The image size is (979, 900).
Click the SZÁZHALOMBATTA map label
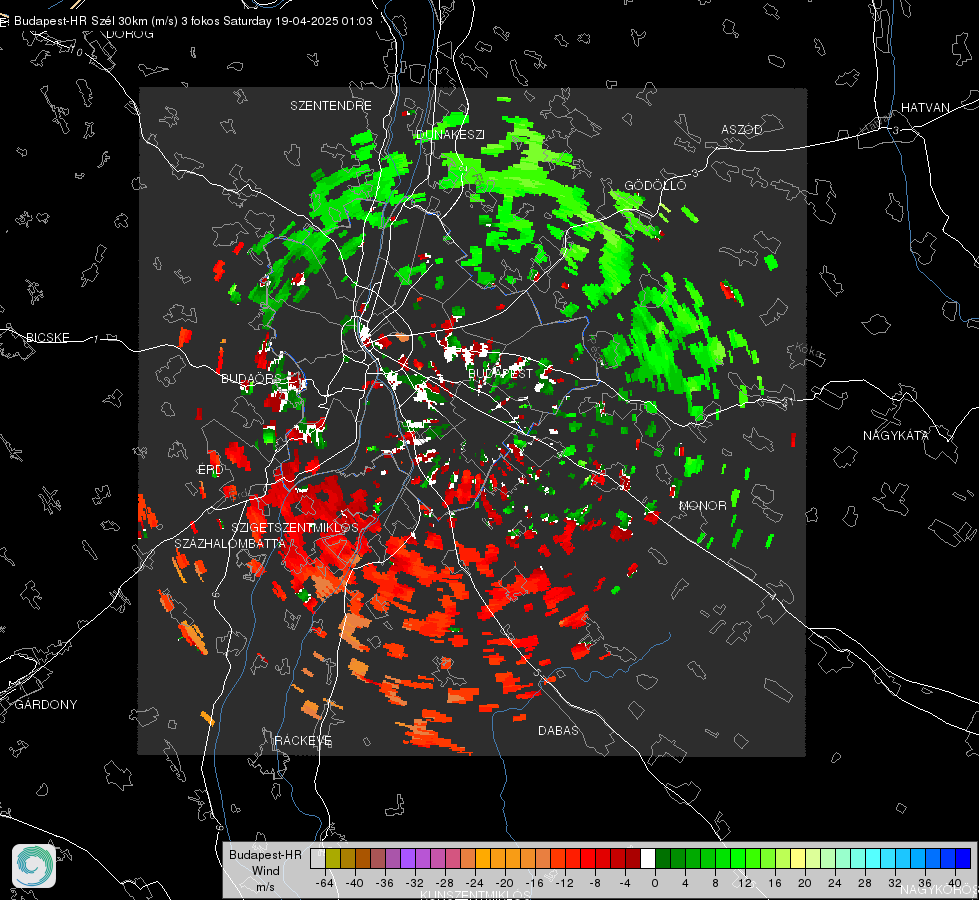pyautogui.click(x=230, y=544)
